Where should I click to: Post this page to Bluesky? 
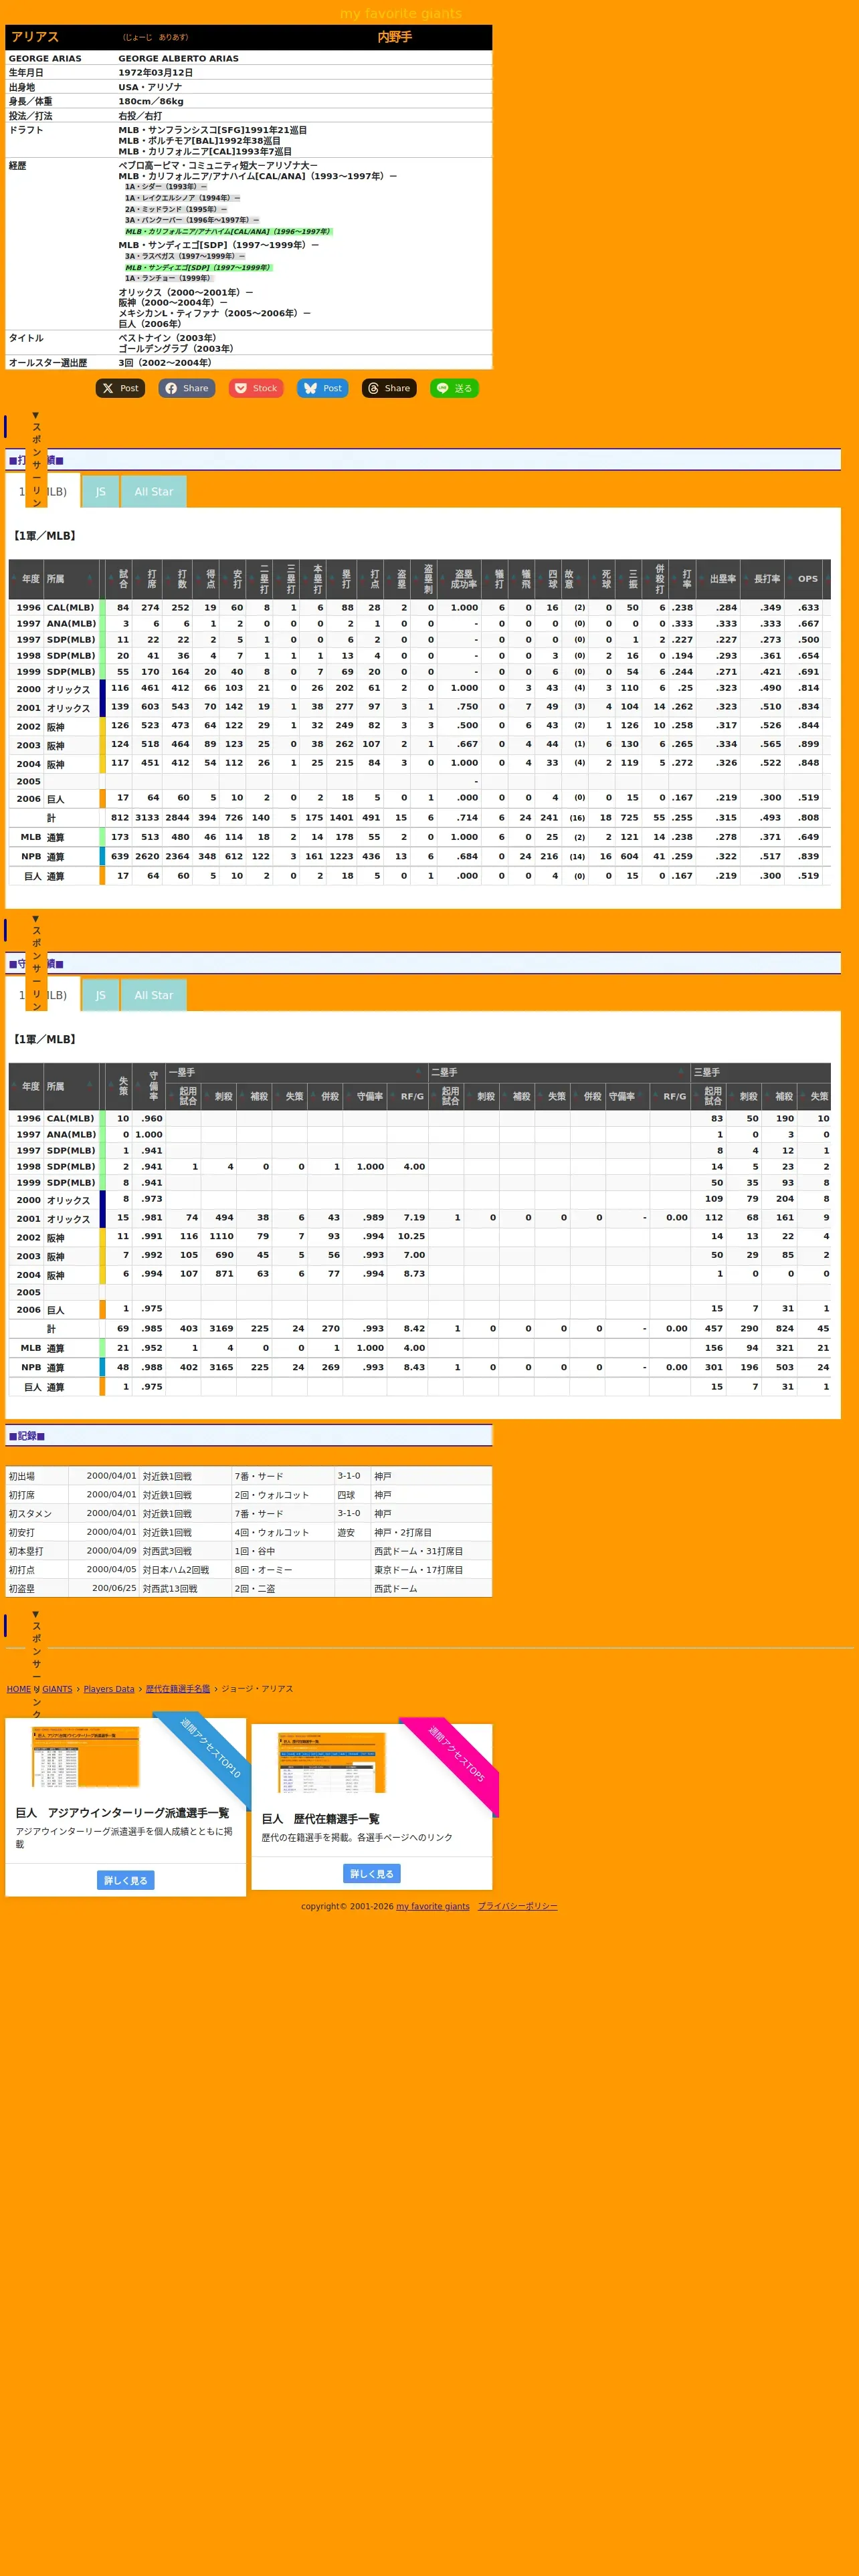click(x=322, y=388)
